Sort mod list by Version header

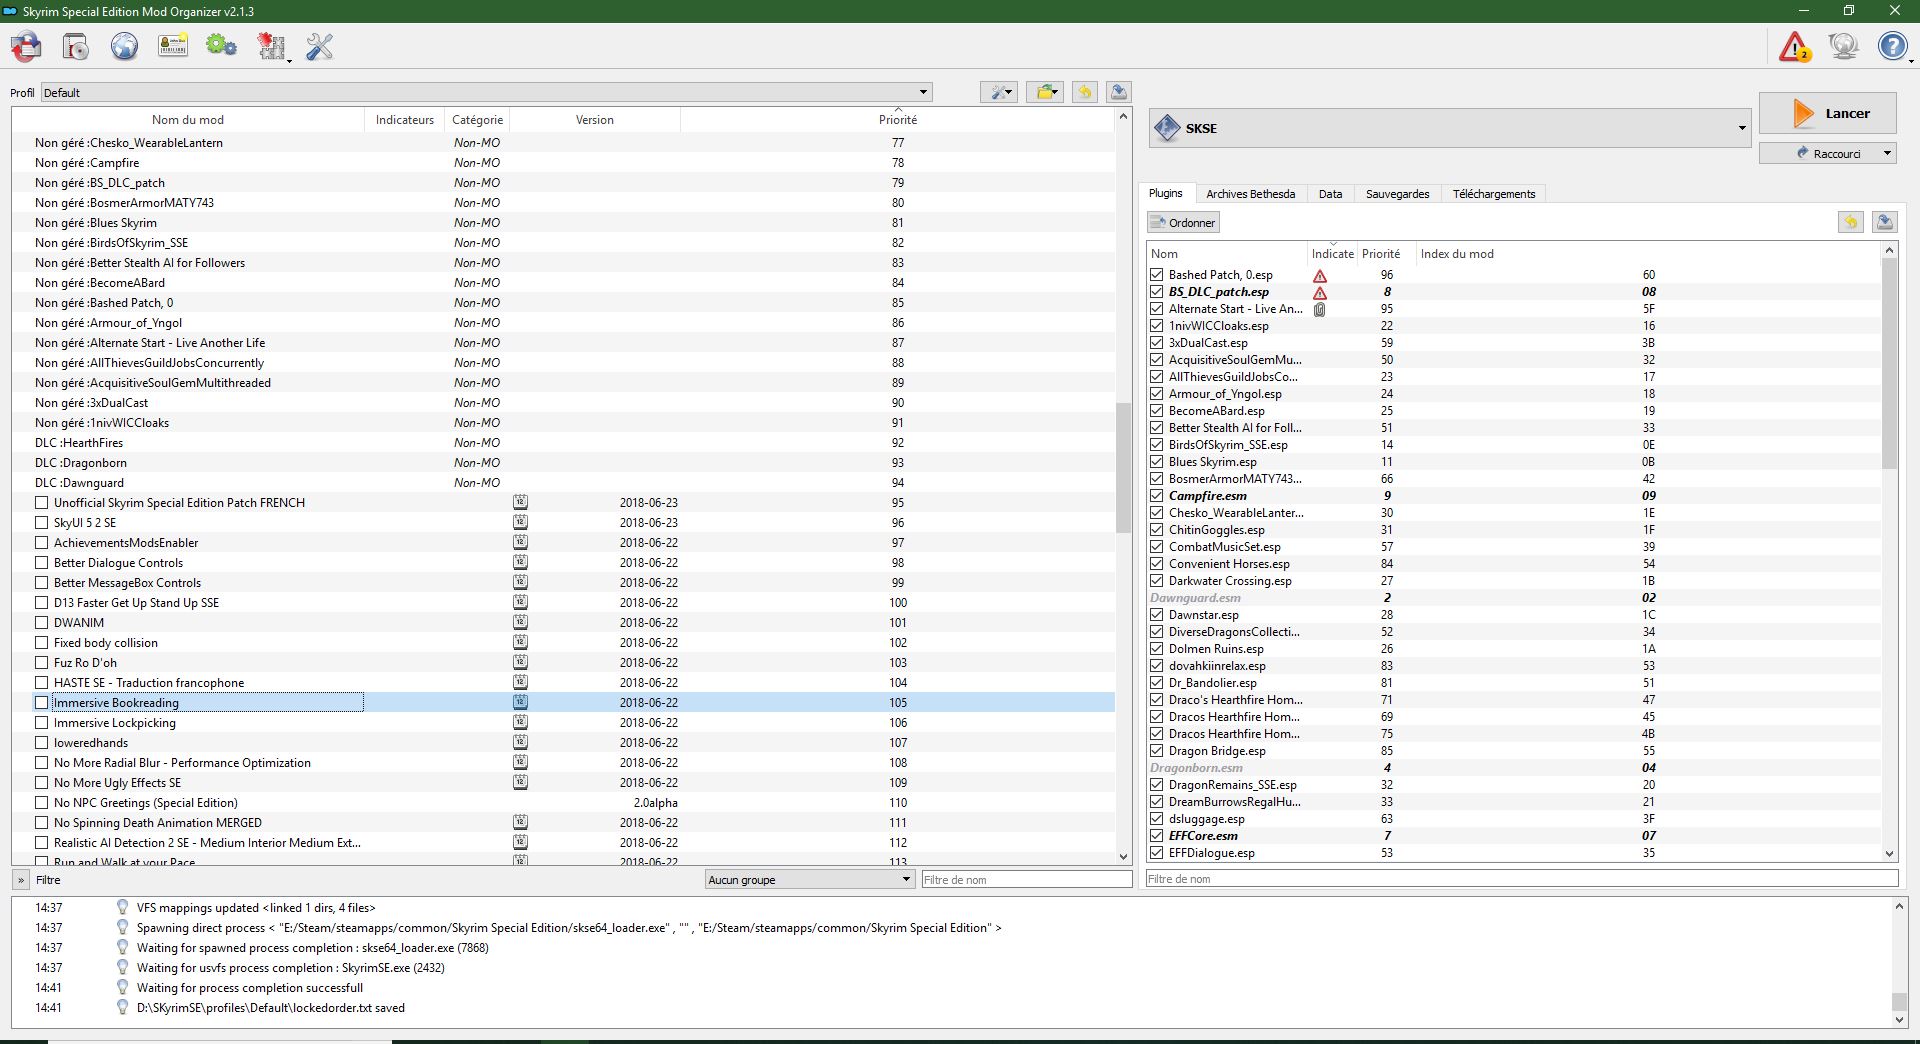tap(594, 119)
